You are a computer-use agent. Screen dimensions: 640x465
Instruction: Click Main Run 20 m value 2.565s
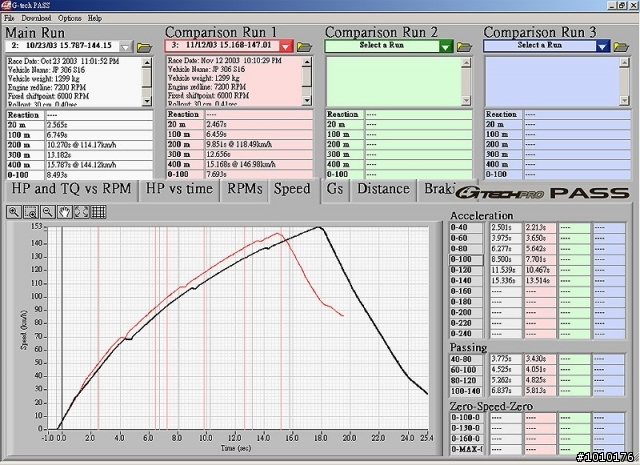(x=99, y=125)
